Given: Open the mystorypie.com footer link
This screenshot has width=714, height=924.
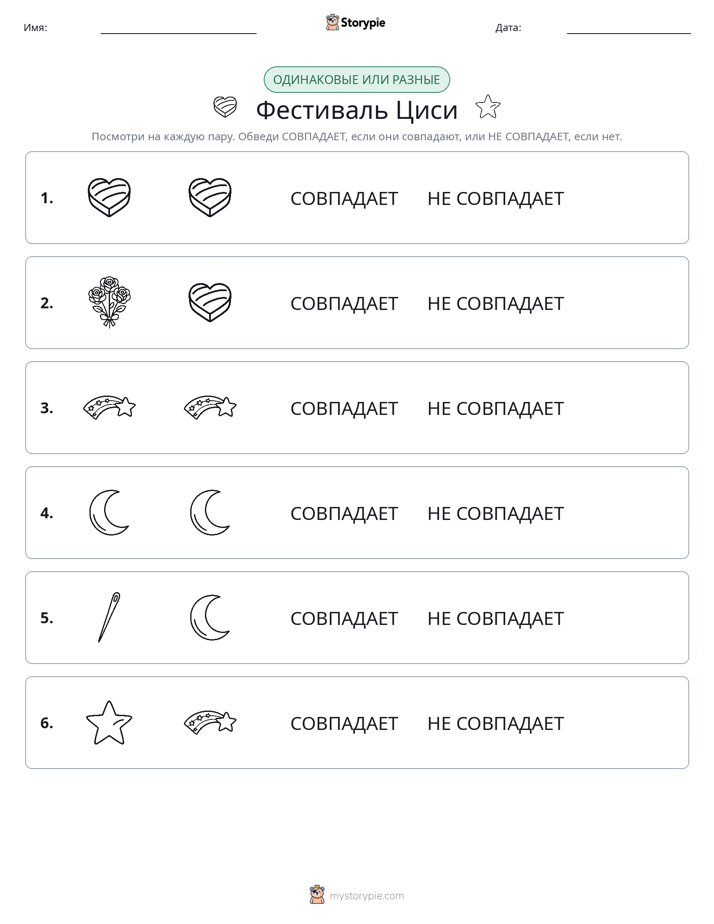Looking at the screenshot, I should [x=357, y=895].
